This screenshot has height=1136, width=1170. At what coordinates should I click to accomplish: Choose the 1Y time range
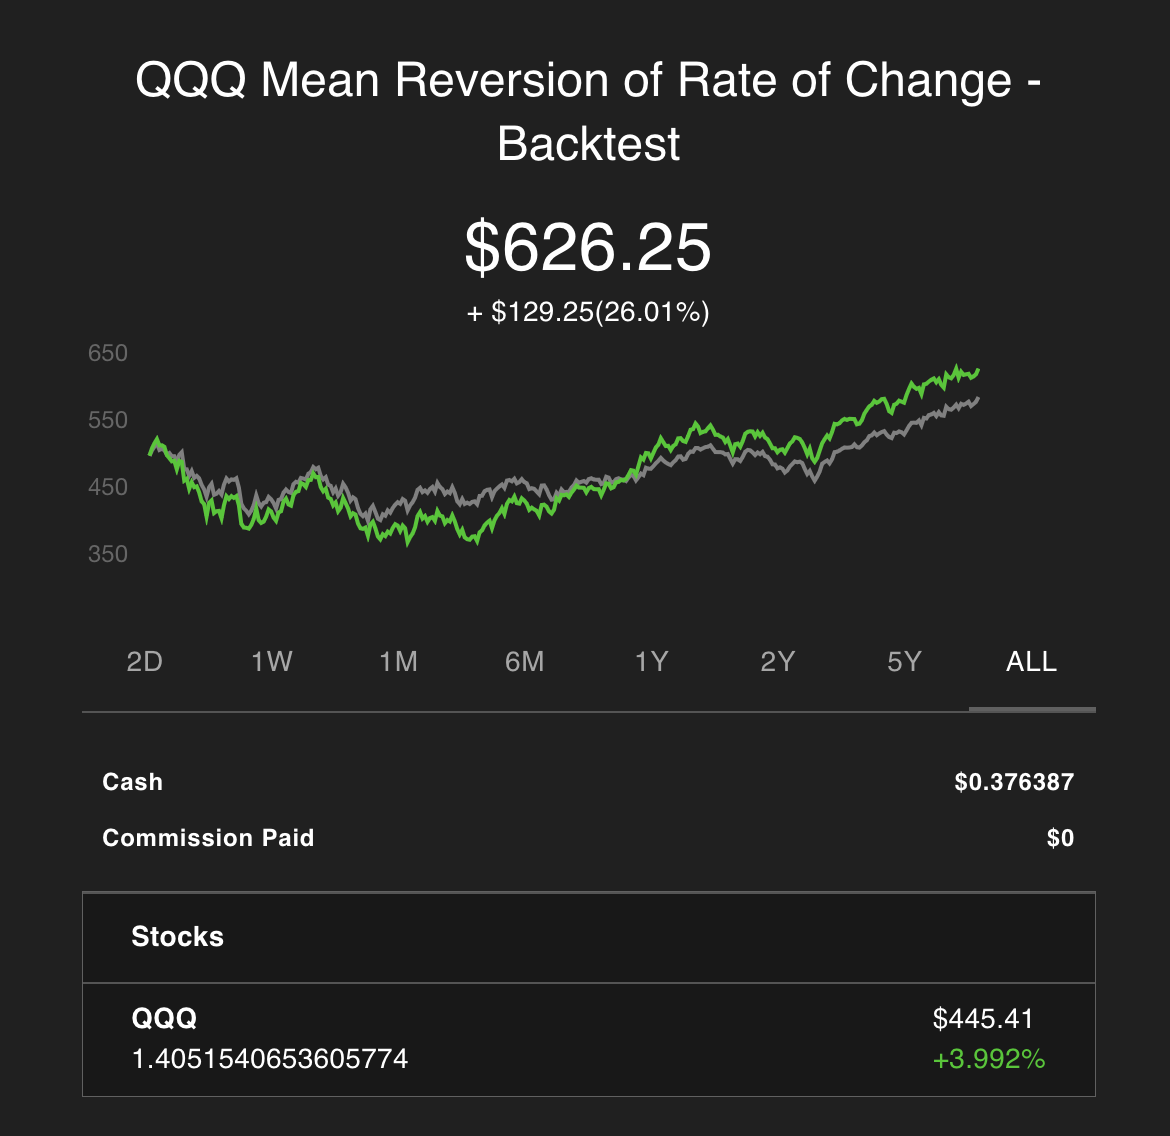[651, 662]
